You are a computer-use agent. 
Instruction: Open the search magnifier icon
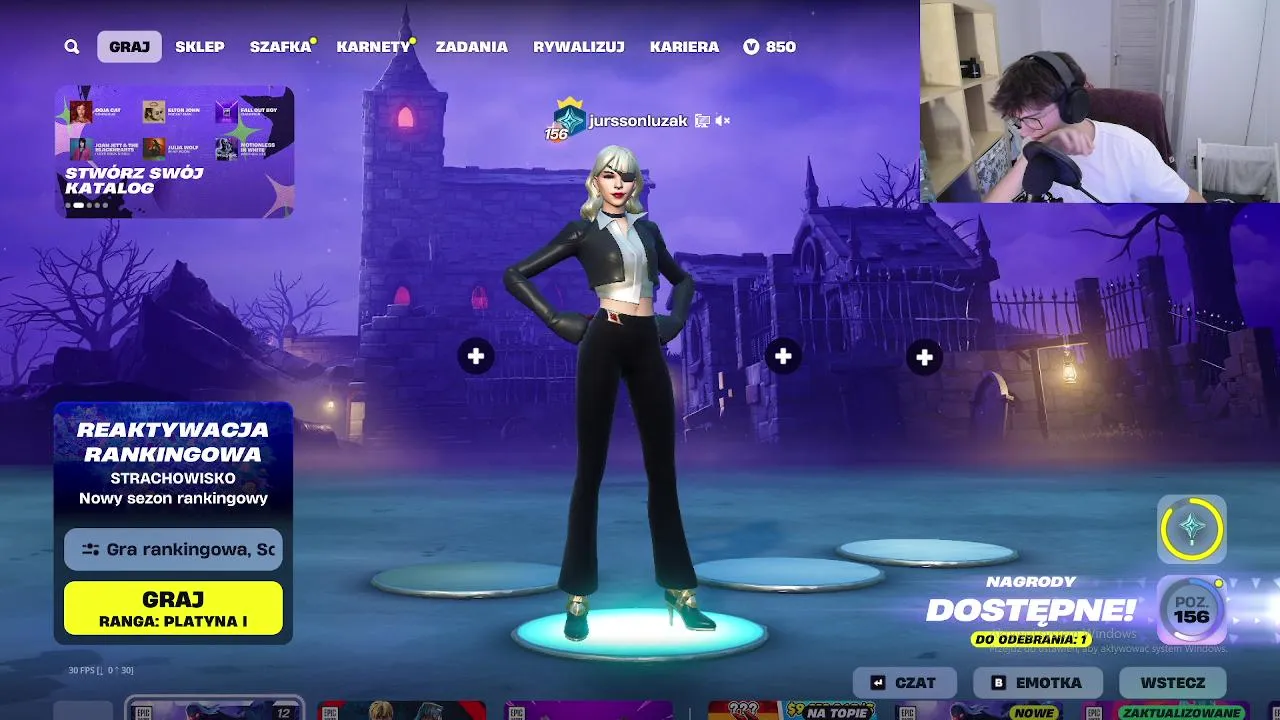(71, 47)
